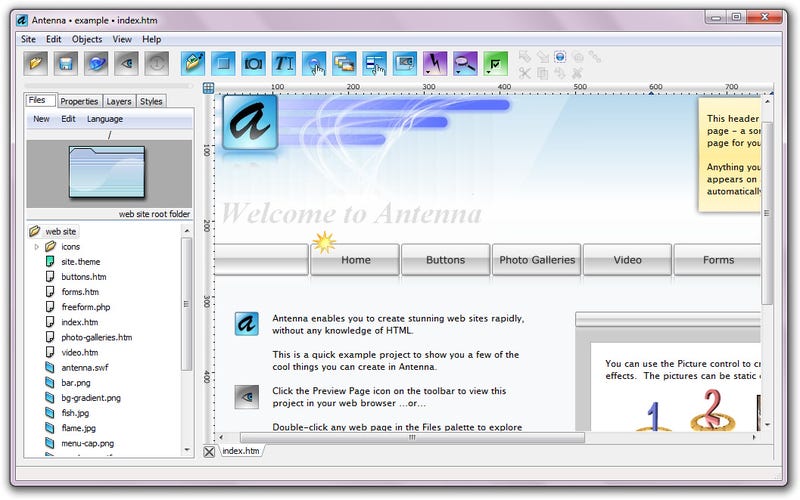Click the horizontal scrollbar thumb under canvas
This screenshot has width=800, height=500.
point(412,438)
